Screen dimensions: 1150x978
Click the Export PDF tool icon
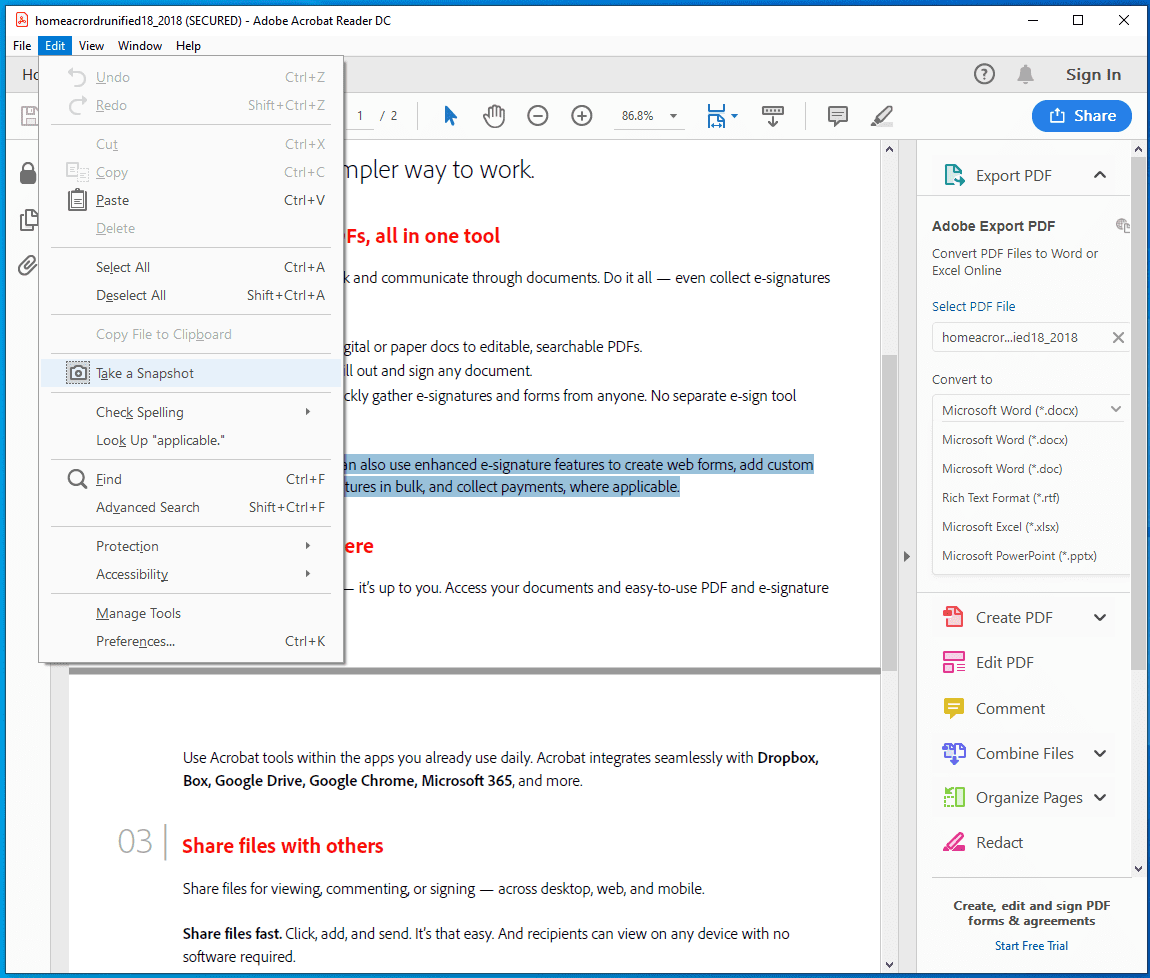(x=954, y=175)
